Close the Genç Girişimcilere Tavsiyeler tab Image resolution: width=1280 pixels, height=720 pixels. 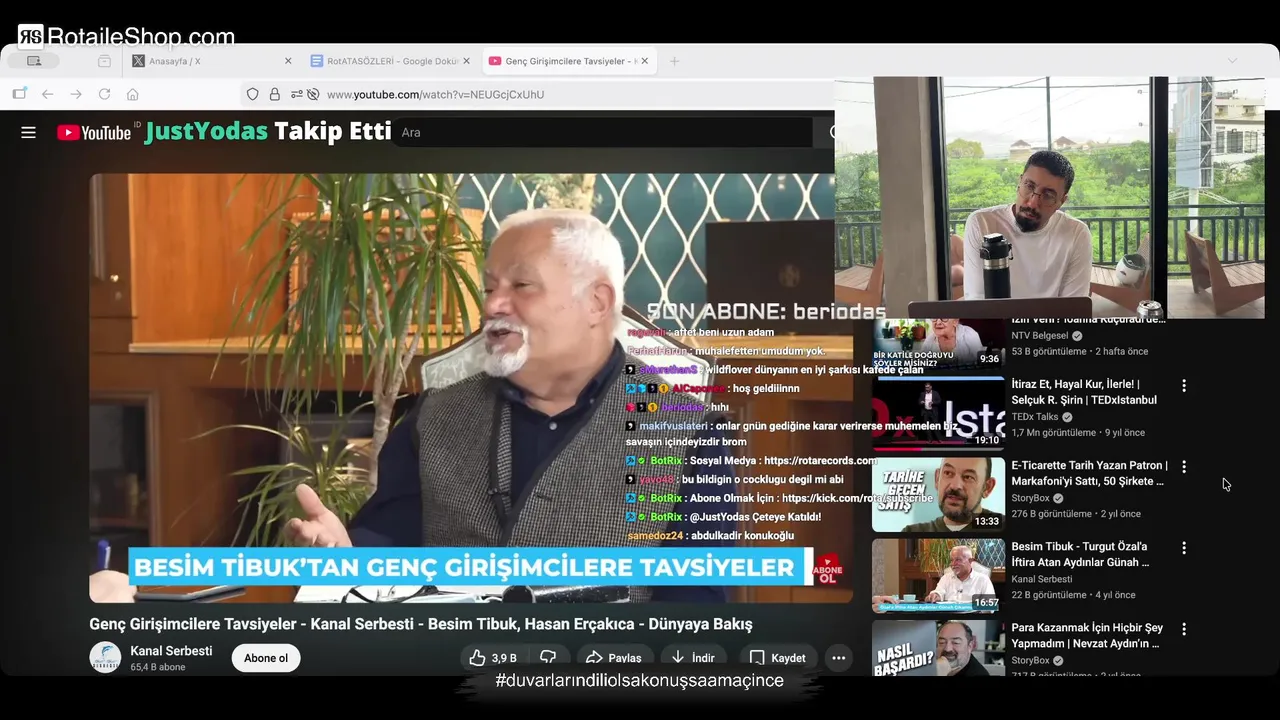(x=644, y=61)
